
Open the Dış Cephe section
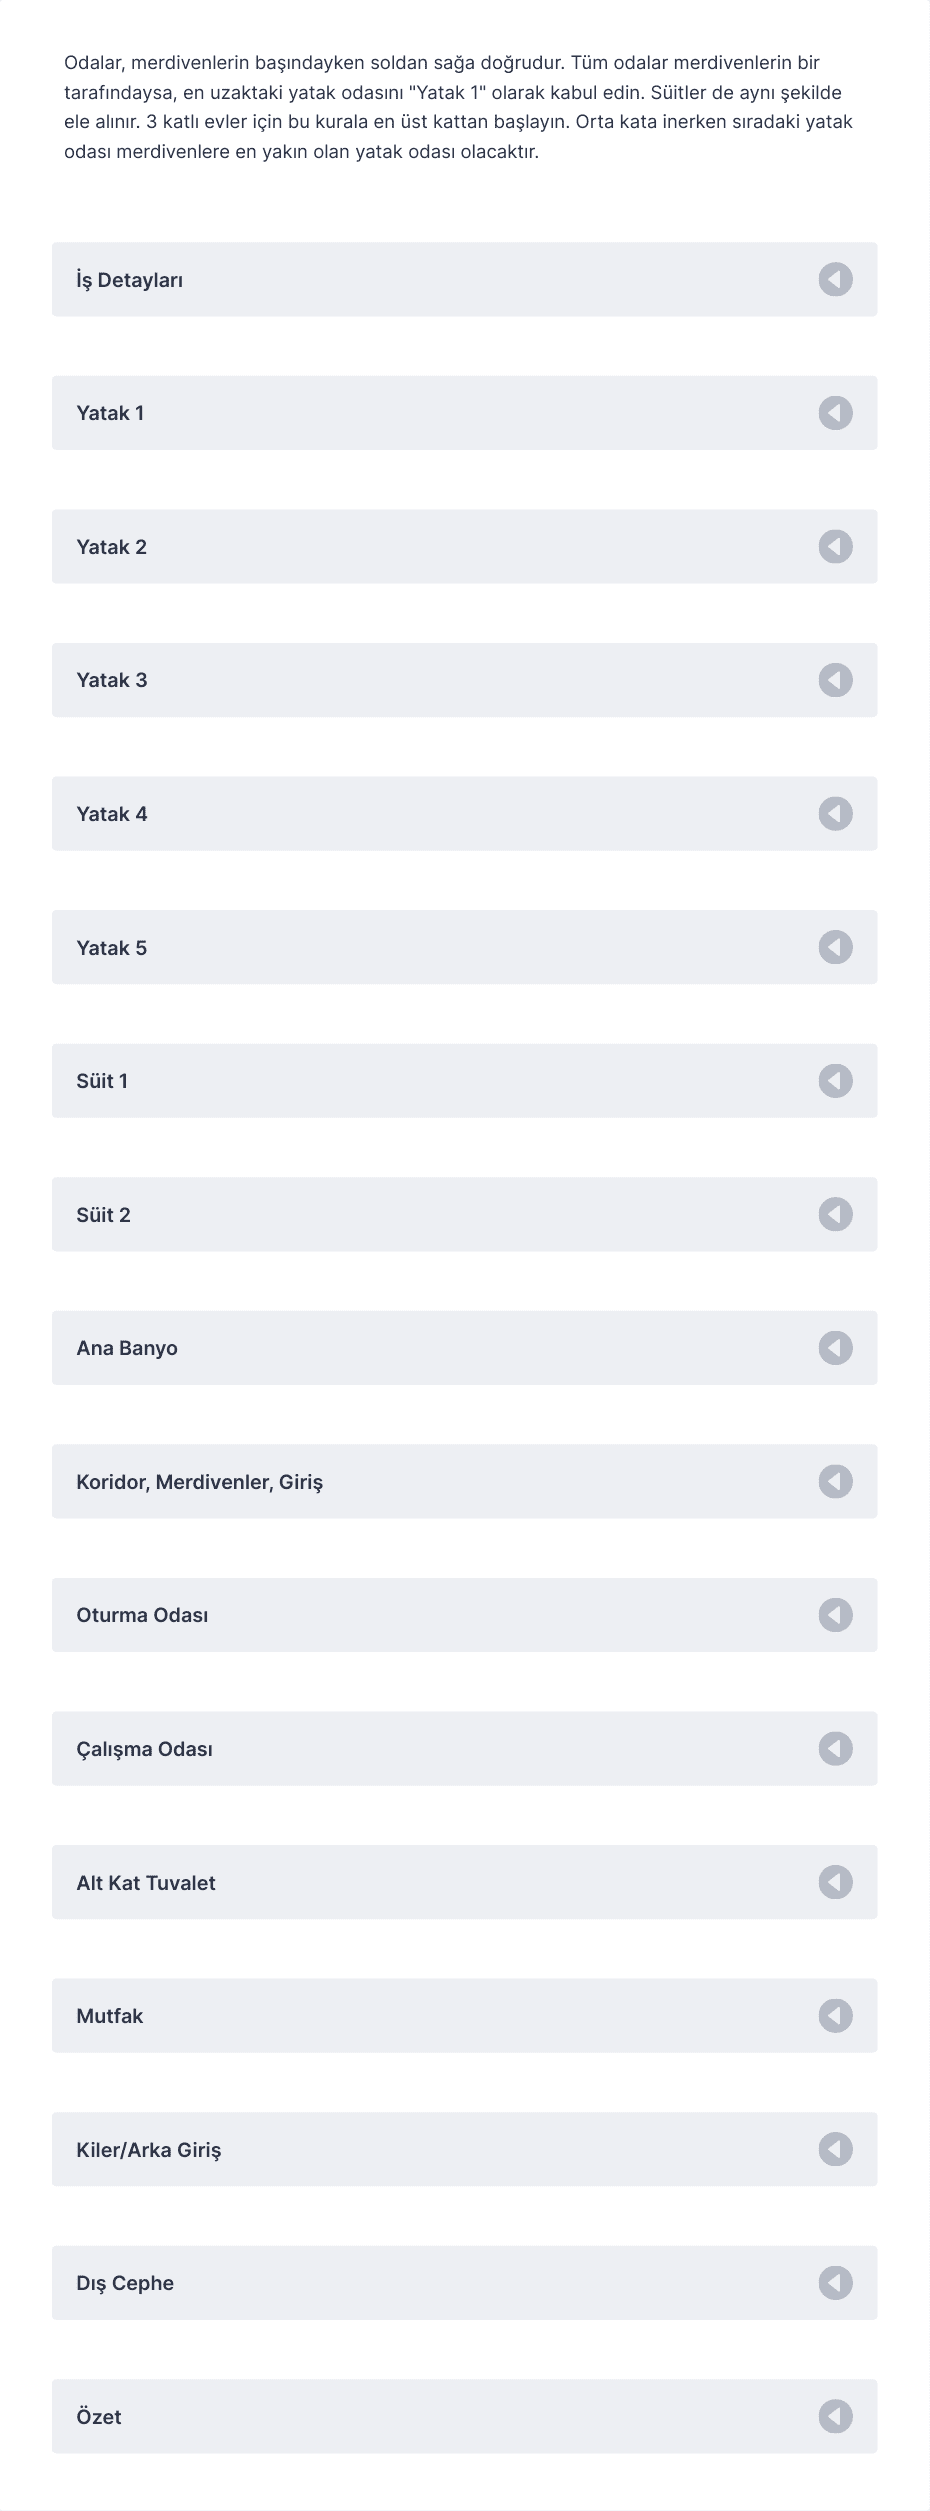pyautogui.click(x=464, y=2282)
